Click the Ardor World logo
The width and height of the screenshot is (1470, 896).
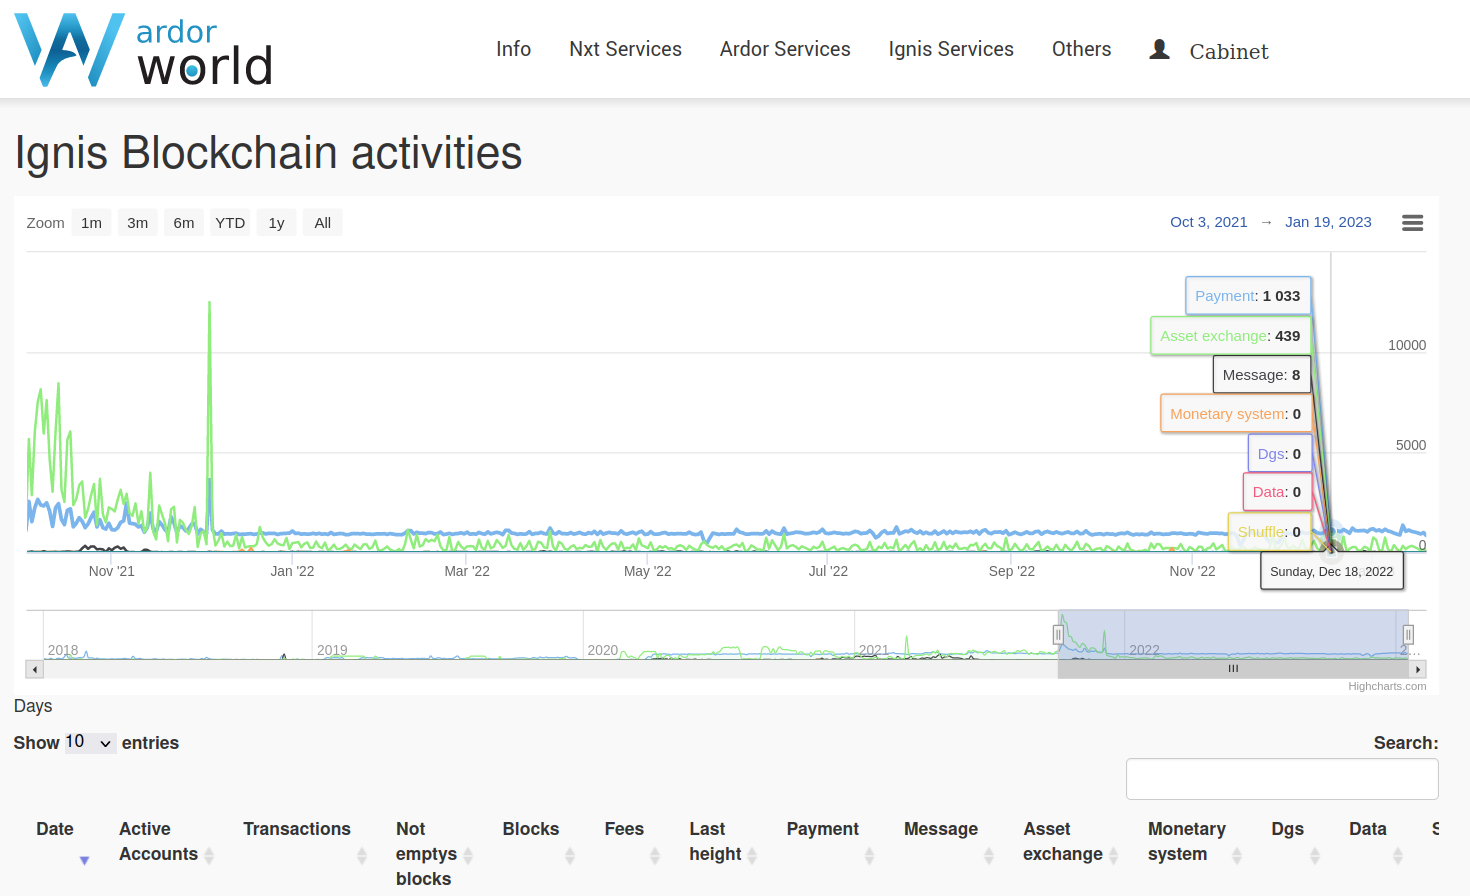[144, 50]
